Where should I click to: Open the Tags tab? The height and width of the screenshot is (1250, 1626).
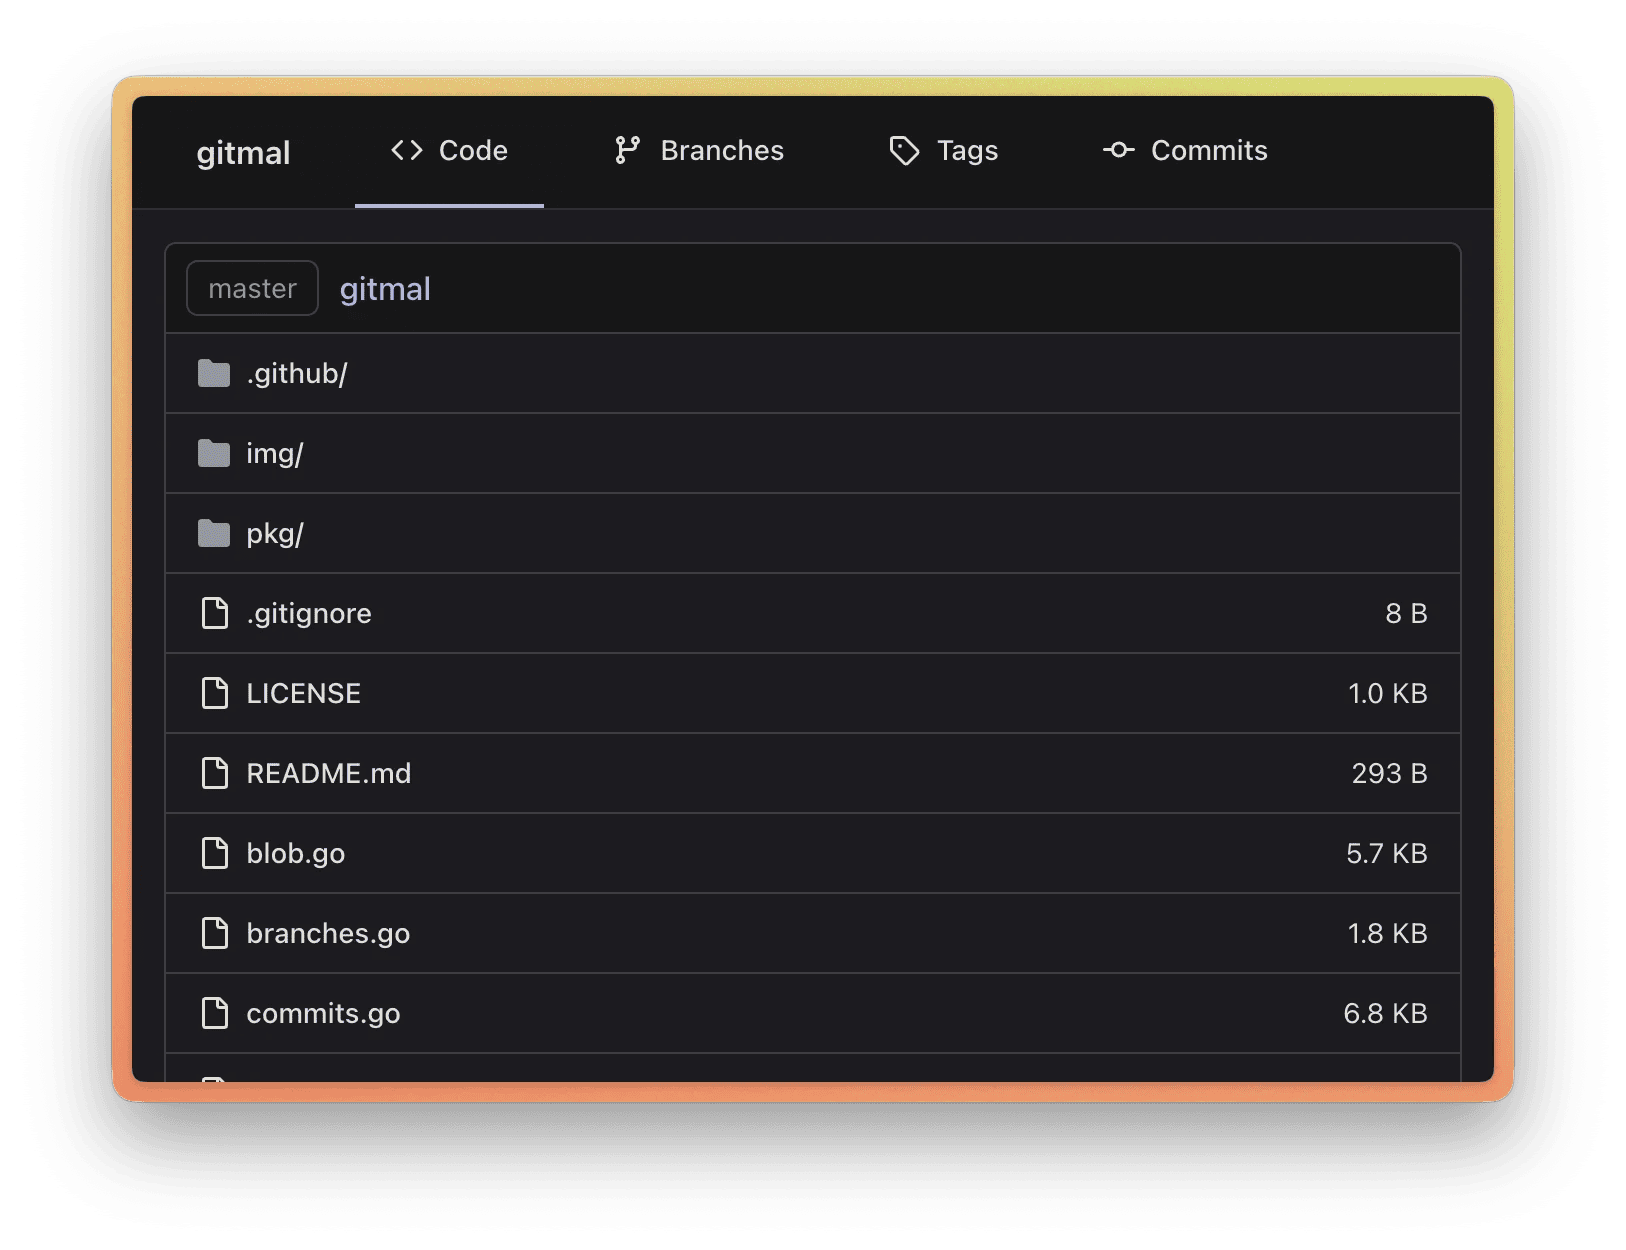pyautogui.click(x=943, y=151)
